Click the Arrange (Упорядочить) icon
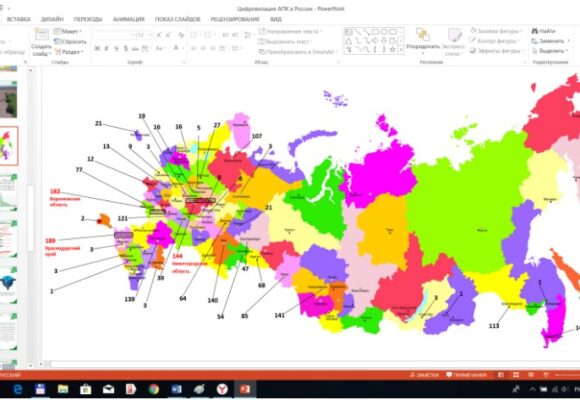580x400 pixels. [423, 35]
